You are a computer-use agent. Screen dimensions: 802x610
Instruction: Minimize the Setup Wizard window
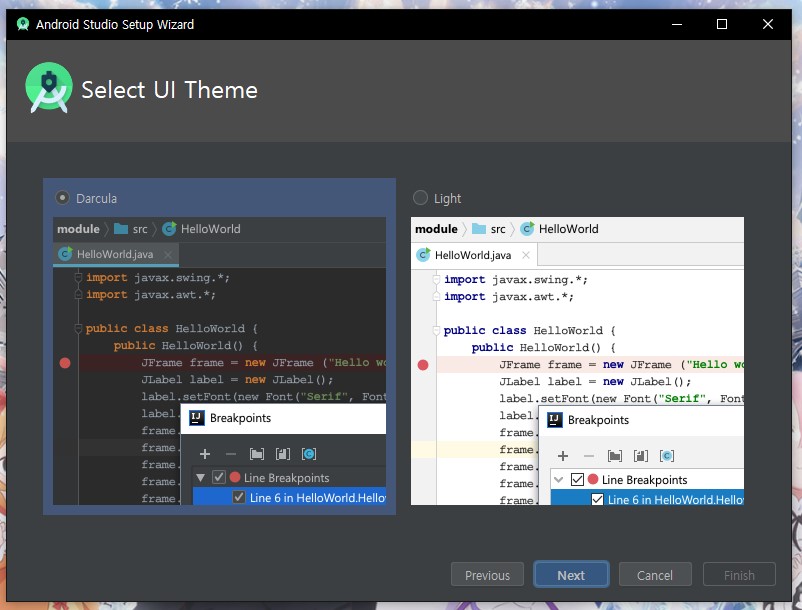click(x=677, y=24)
